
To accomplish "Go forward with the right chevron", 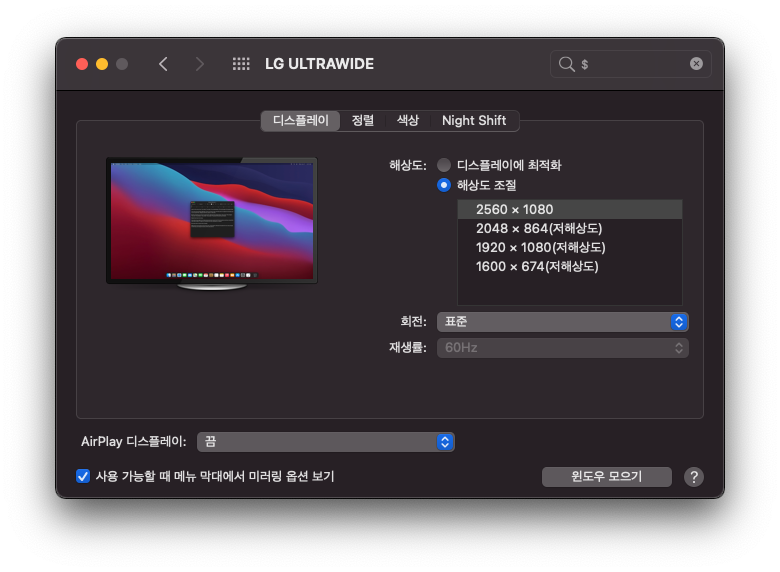I will point(199,64).
